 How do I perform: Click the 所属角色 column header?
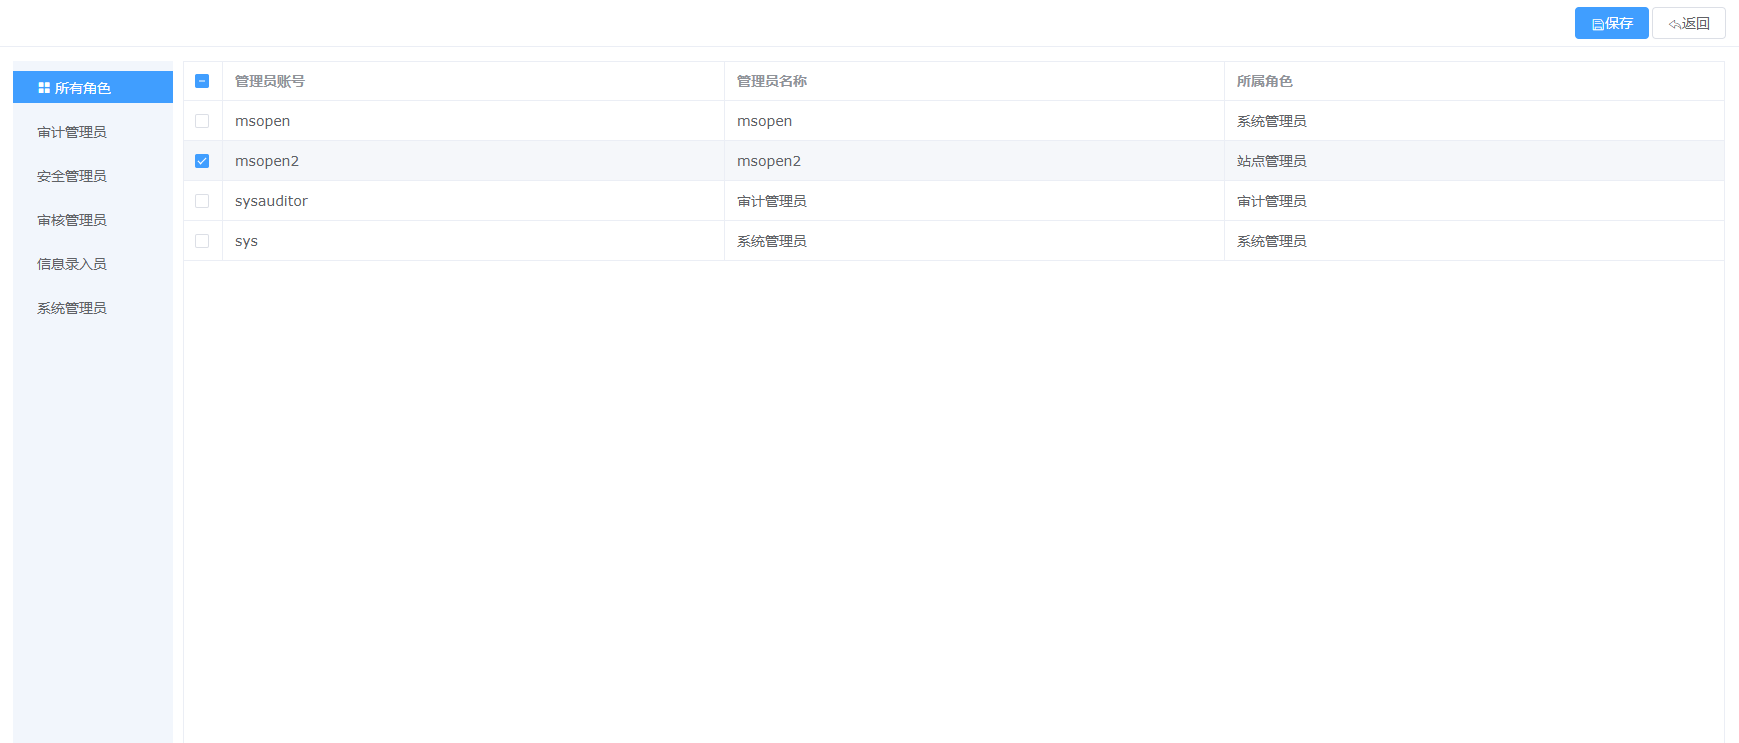[1265, 81]
